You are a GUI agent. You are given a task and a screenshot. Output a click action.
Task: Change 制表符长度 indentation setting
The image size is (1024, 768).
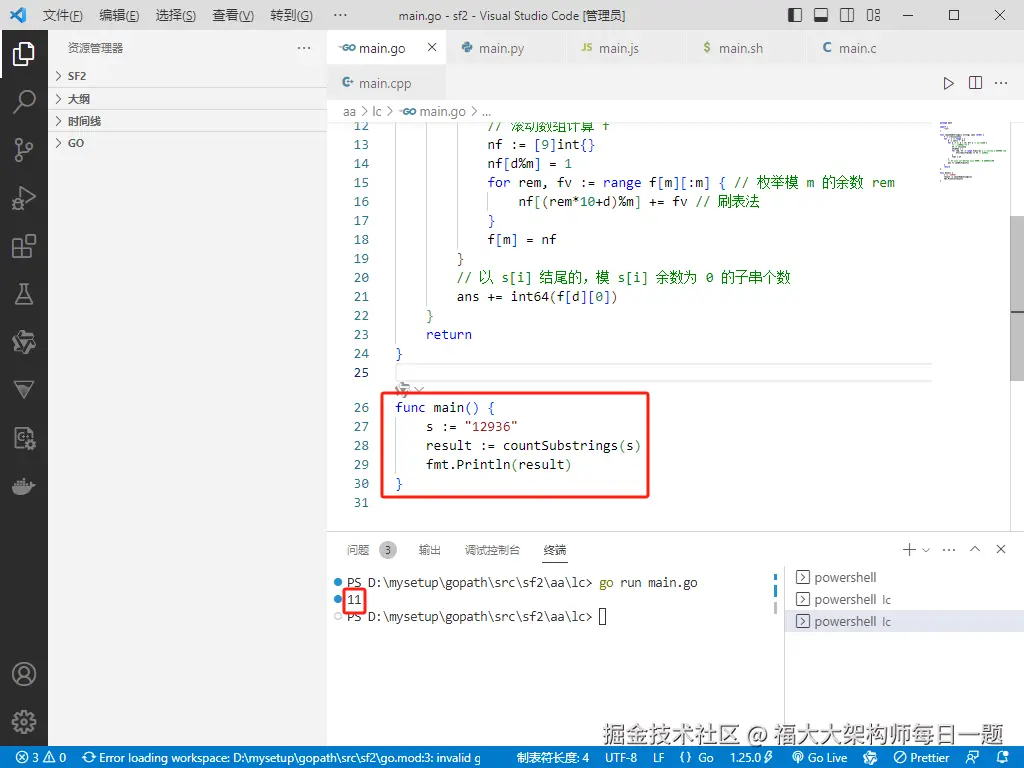552,758
